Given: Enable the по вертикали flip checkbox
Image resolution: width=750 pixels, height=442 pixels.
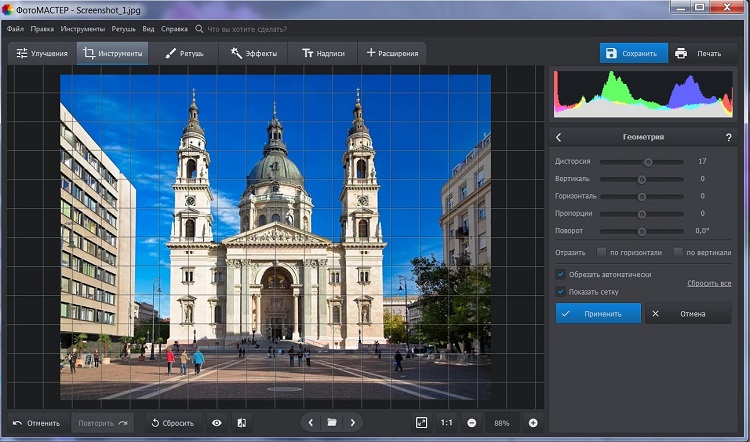Looking at the screenshot, I should (x=678, y=252).
